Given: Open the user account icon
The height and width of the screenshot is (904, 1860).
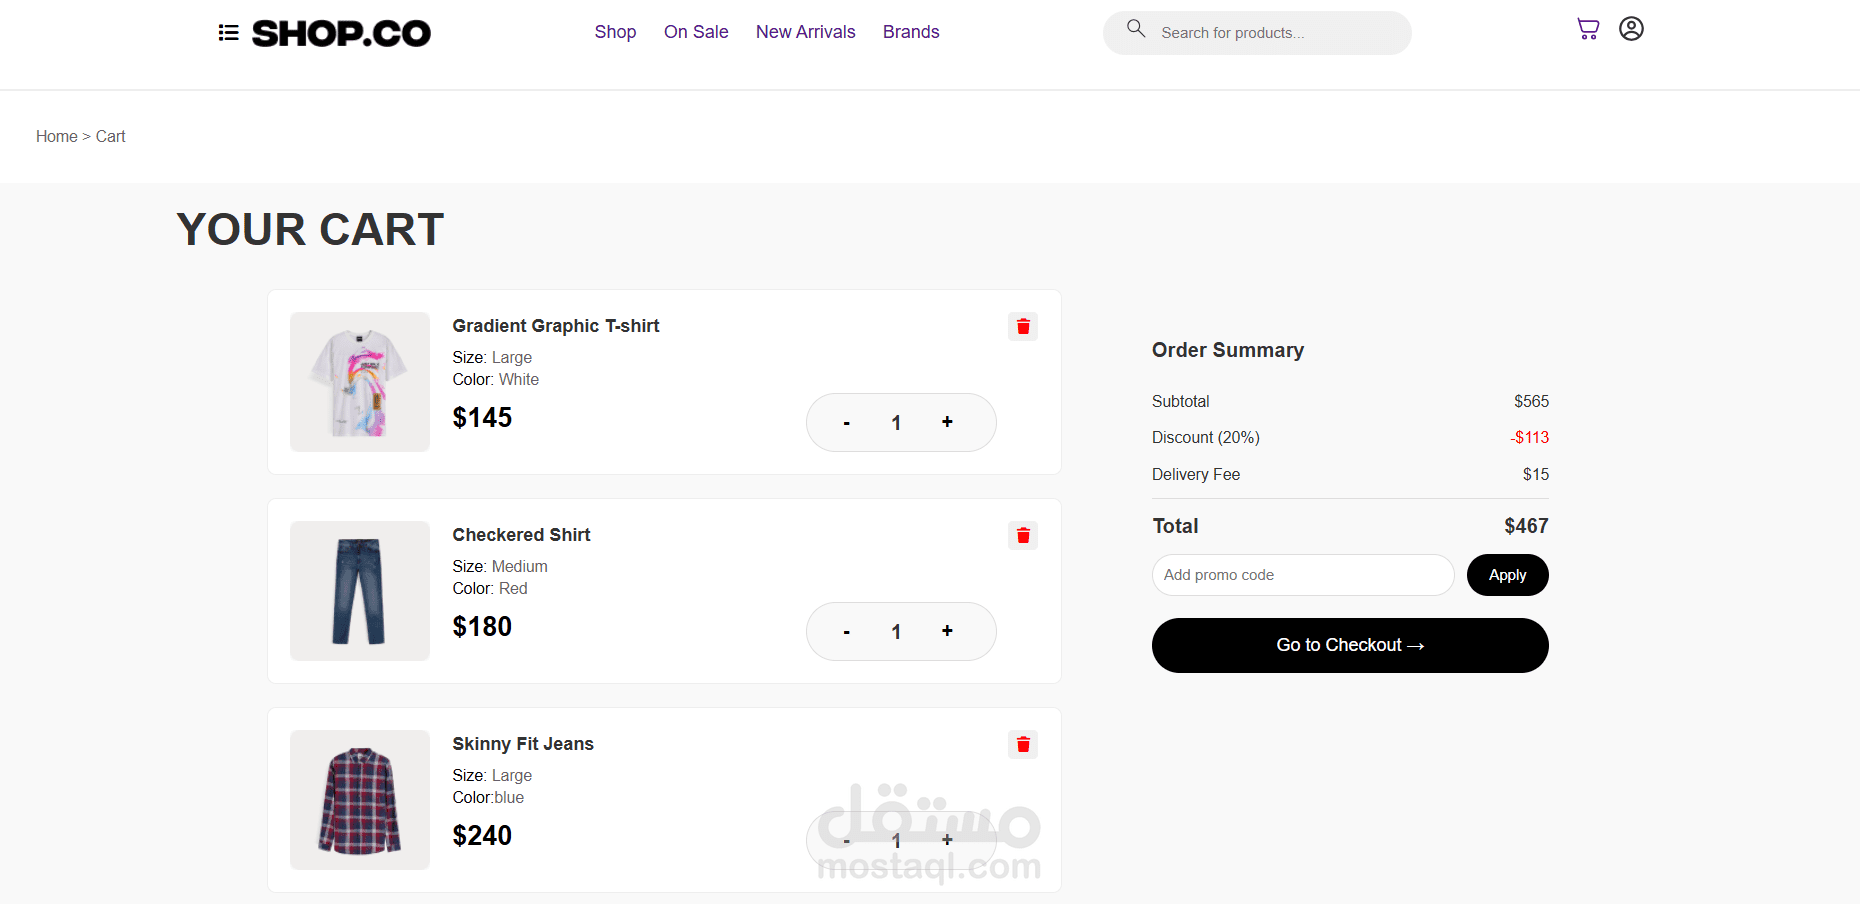Looking at the screenshot, I should pyautogui.click(x=1632, y=29).
